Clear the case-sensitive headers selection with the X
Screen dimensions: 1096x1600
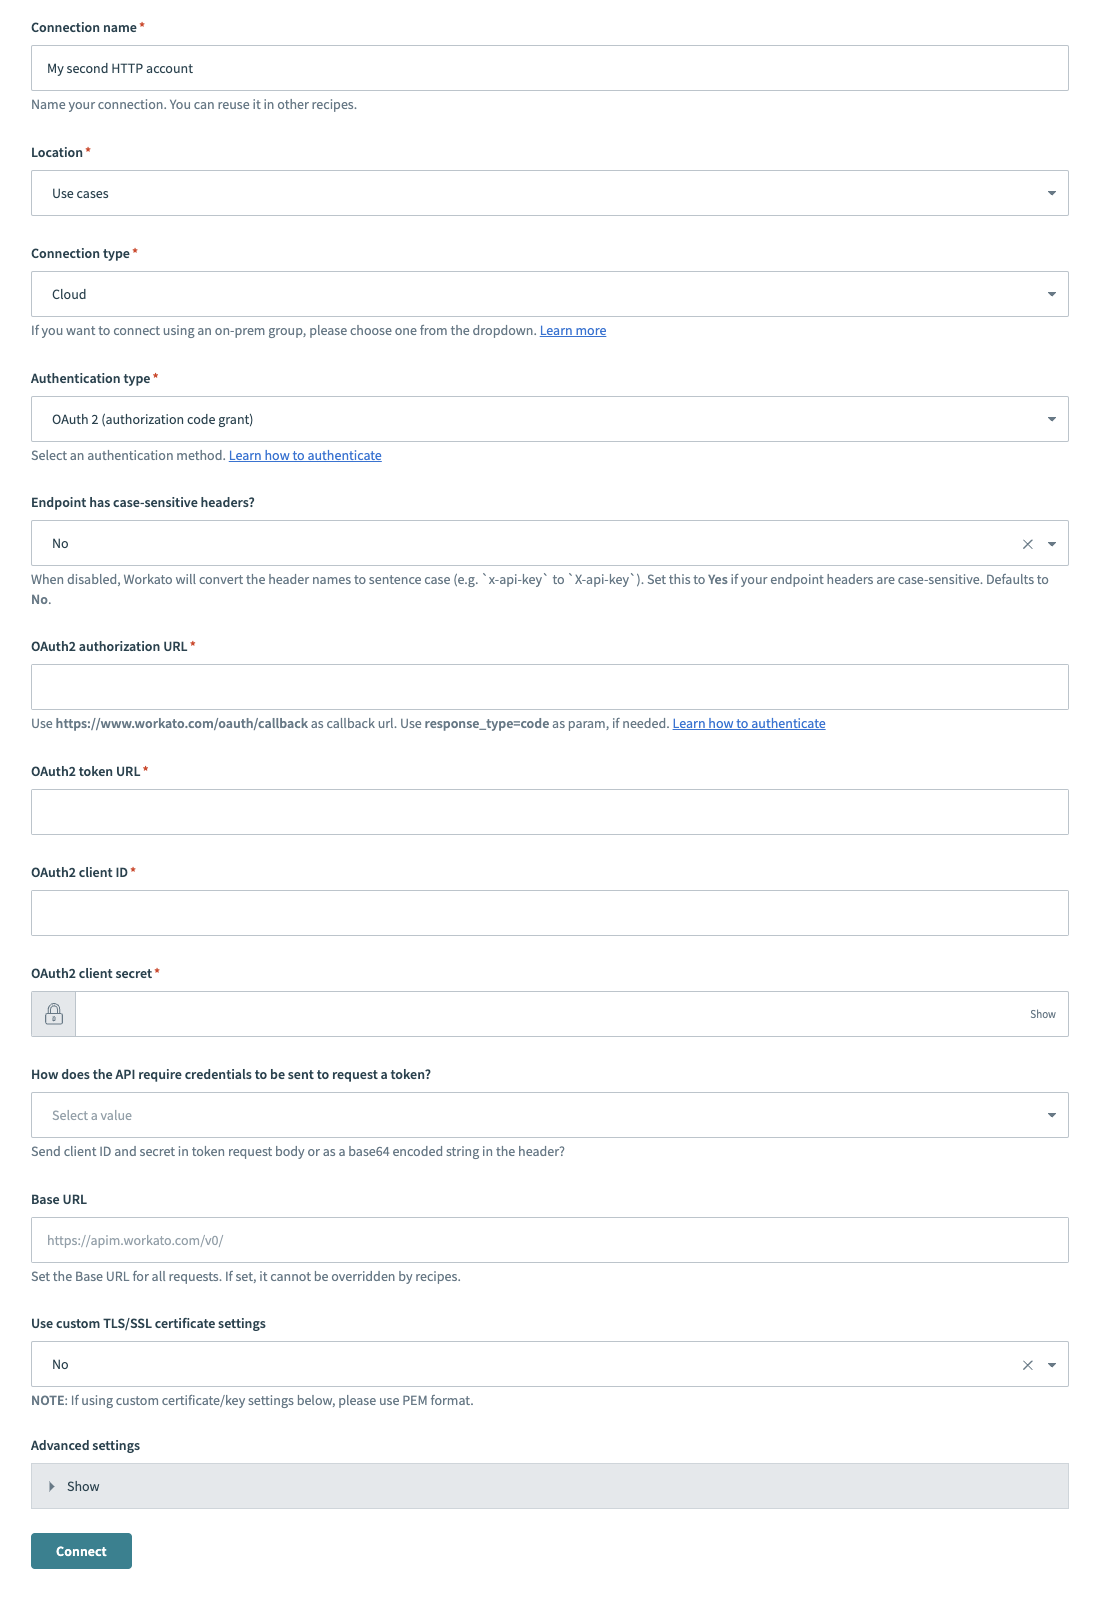click(1026, 543)
